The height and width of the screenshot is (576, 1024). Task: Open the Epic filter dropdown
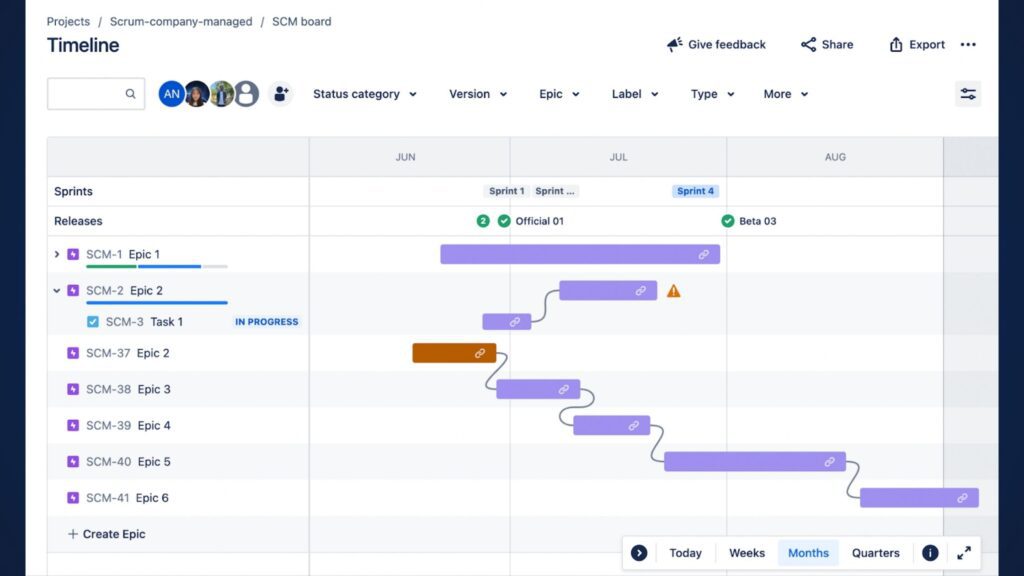[559, 94]
